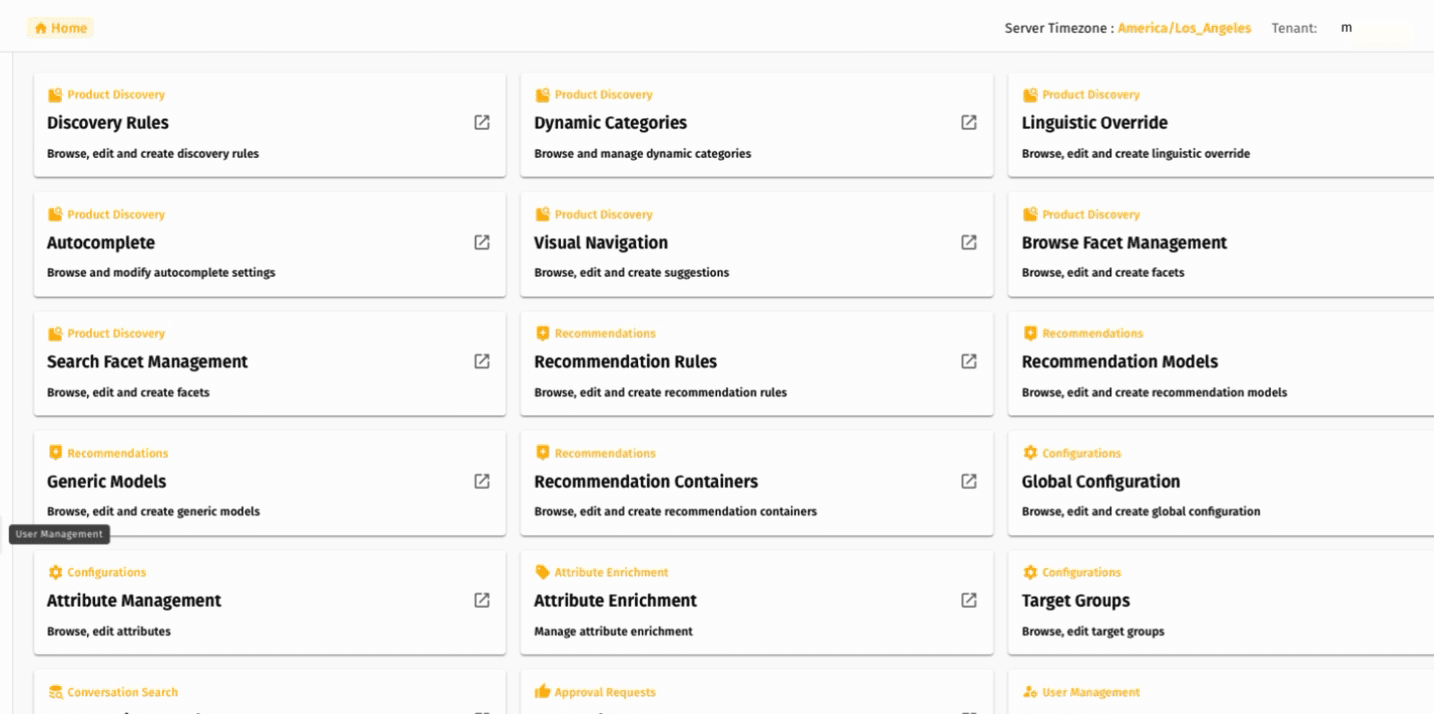Open the Recommendation Models title
This screenshot has width=1434, height=714.
tap(1120, 362)
